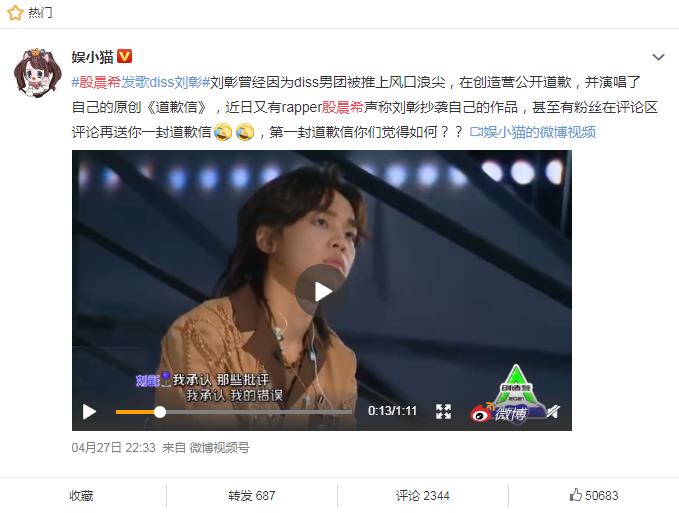
Task: Enter fullscreen with the expand icon
Action: coord(443,411)
